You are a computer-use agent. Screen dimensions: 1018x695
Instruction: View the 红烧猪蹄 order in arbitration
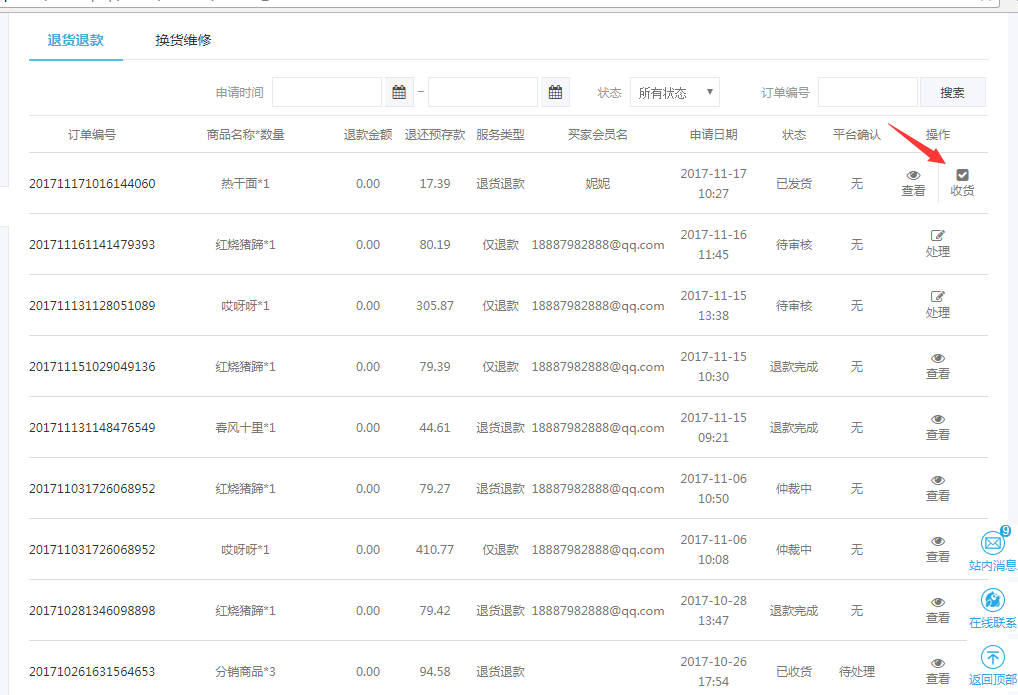coord(937,488)
